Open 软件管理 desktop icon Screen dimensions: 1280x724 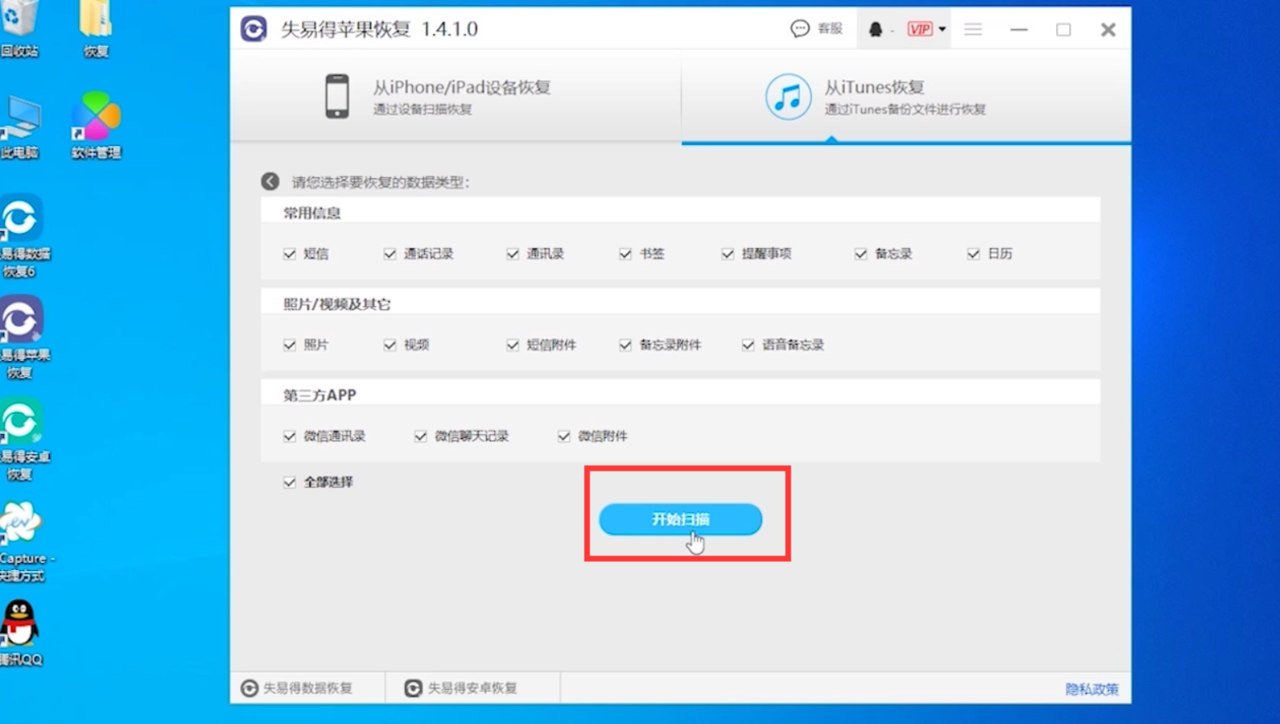[96, 126]
